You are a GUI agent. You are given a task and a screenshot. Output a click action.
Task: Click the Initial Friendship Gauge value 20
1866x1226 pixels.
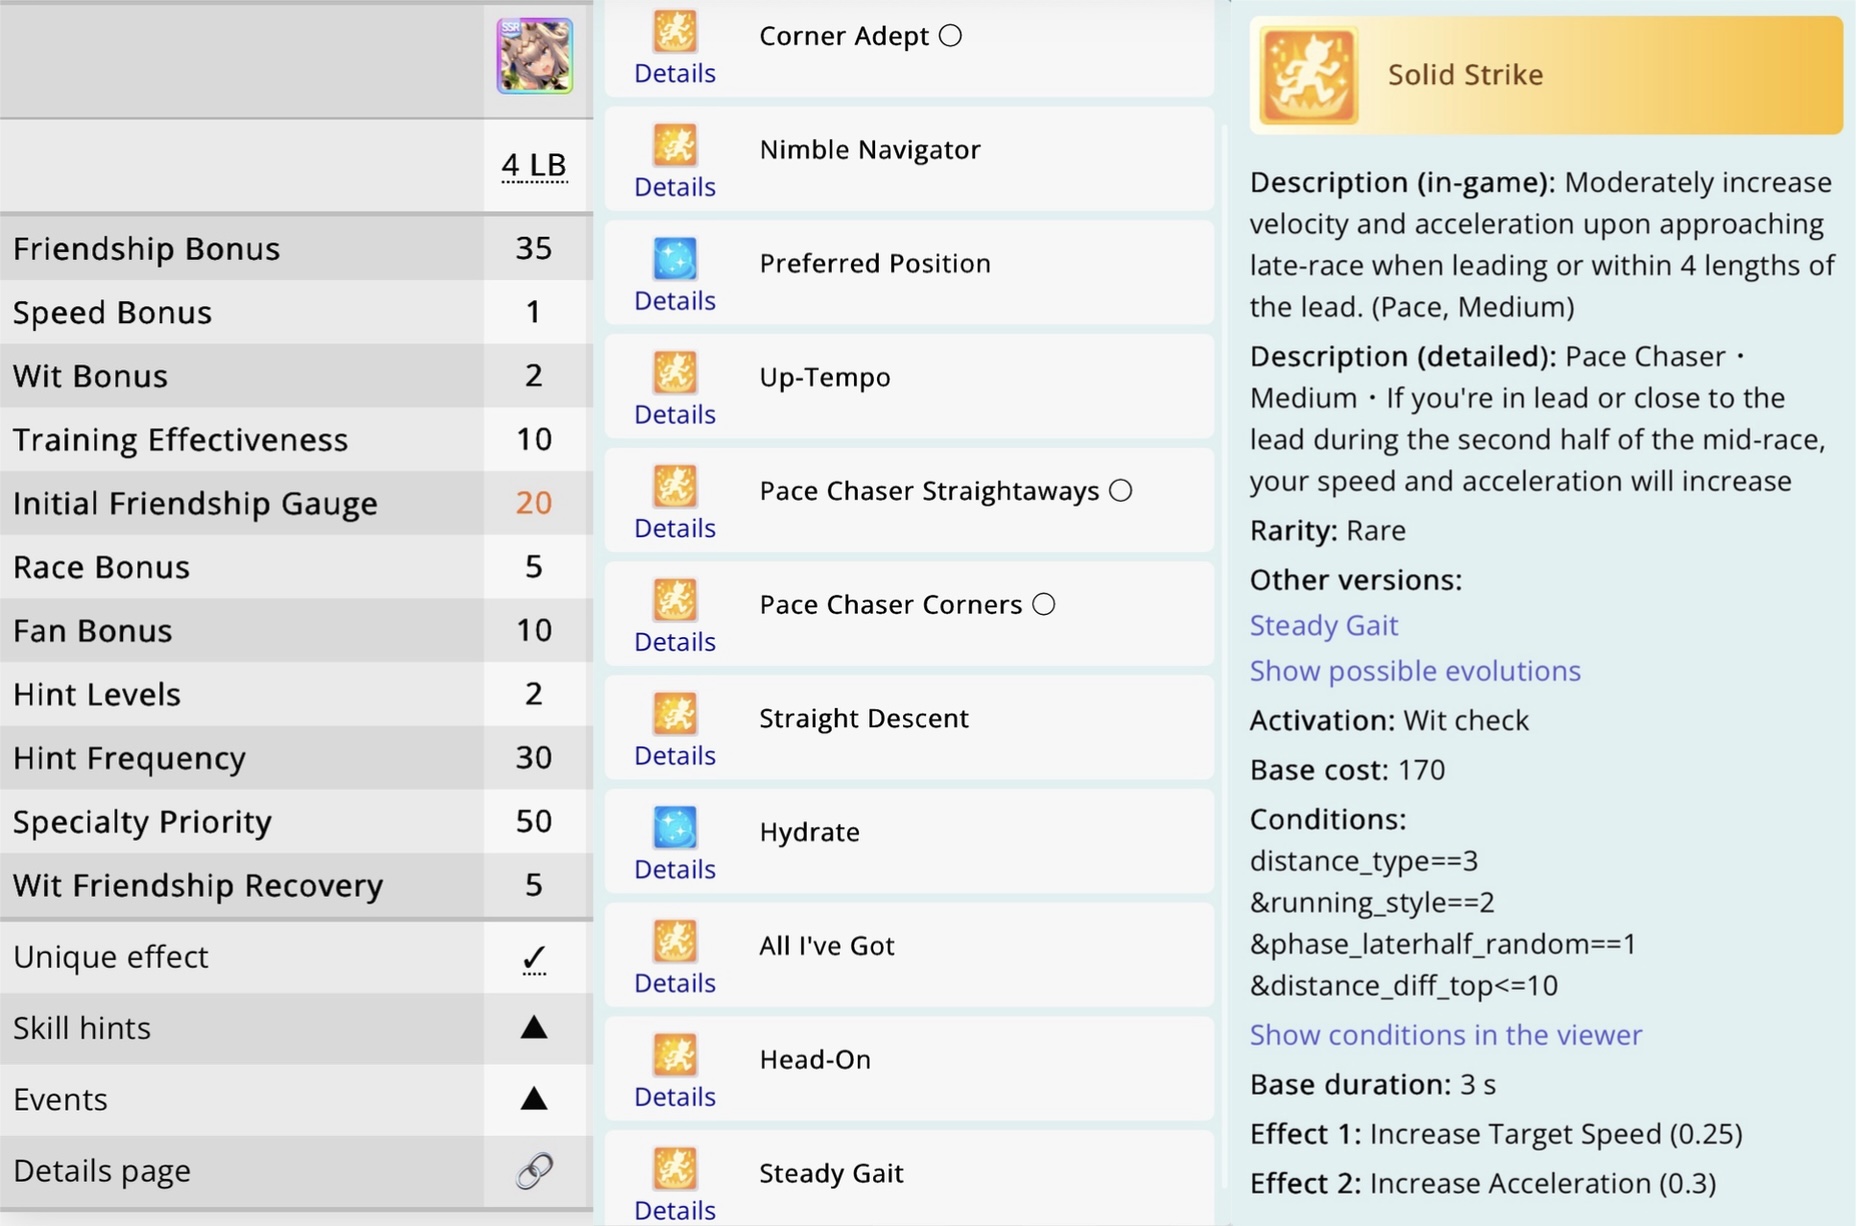click(x=534, y=503)
